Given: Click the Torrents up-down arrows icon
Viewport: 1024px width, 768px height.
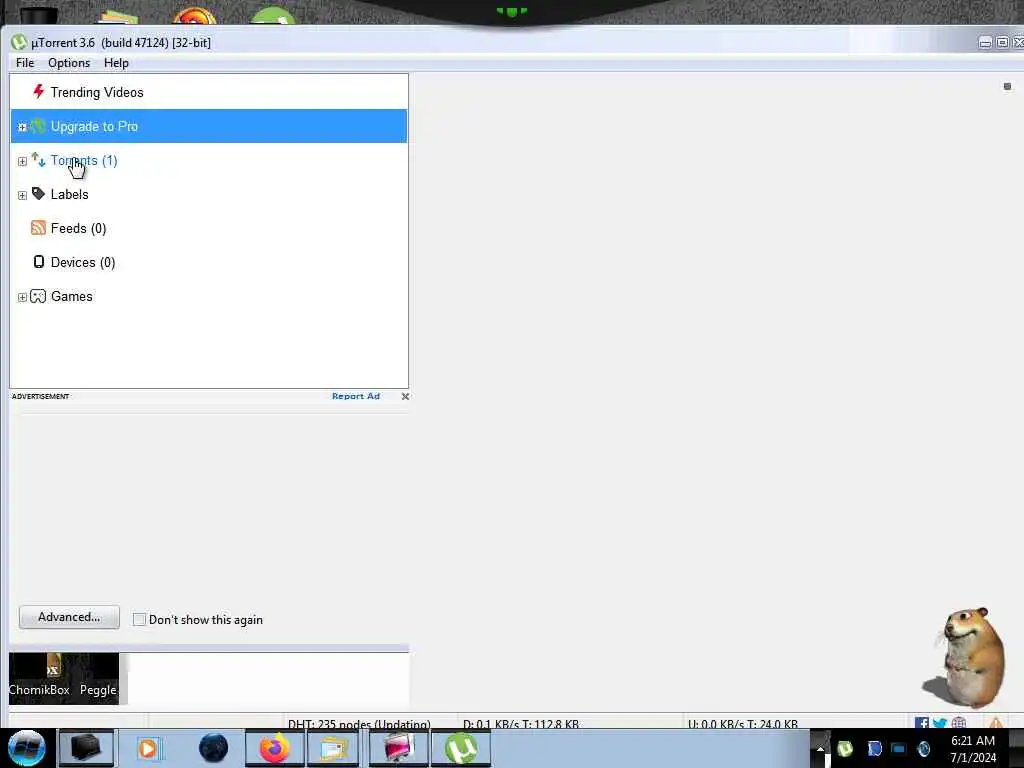Looking at the screenshot, I should click(39, 160).
